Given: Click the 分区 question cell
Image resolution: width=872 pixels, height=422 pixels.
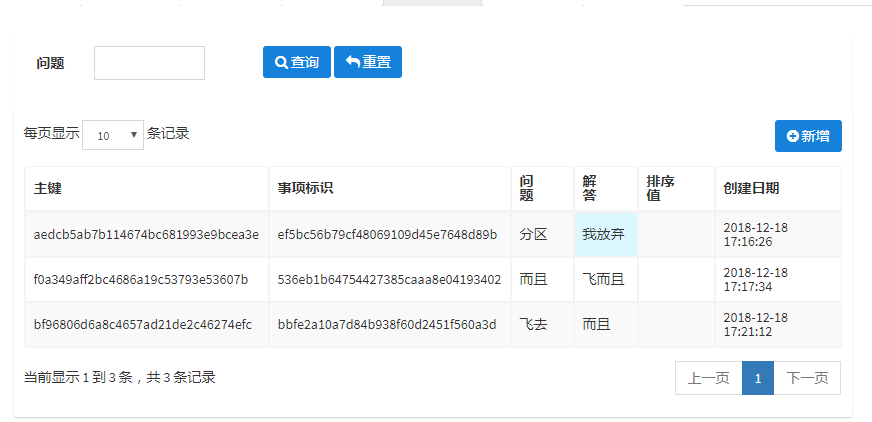Looking at the screenshot, I should point(542,235).
